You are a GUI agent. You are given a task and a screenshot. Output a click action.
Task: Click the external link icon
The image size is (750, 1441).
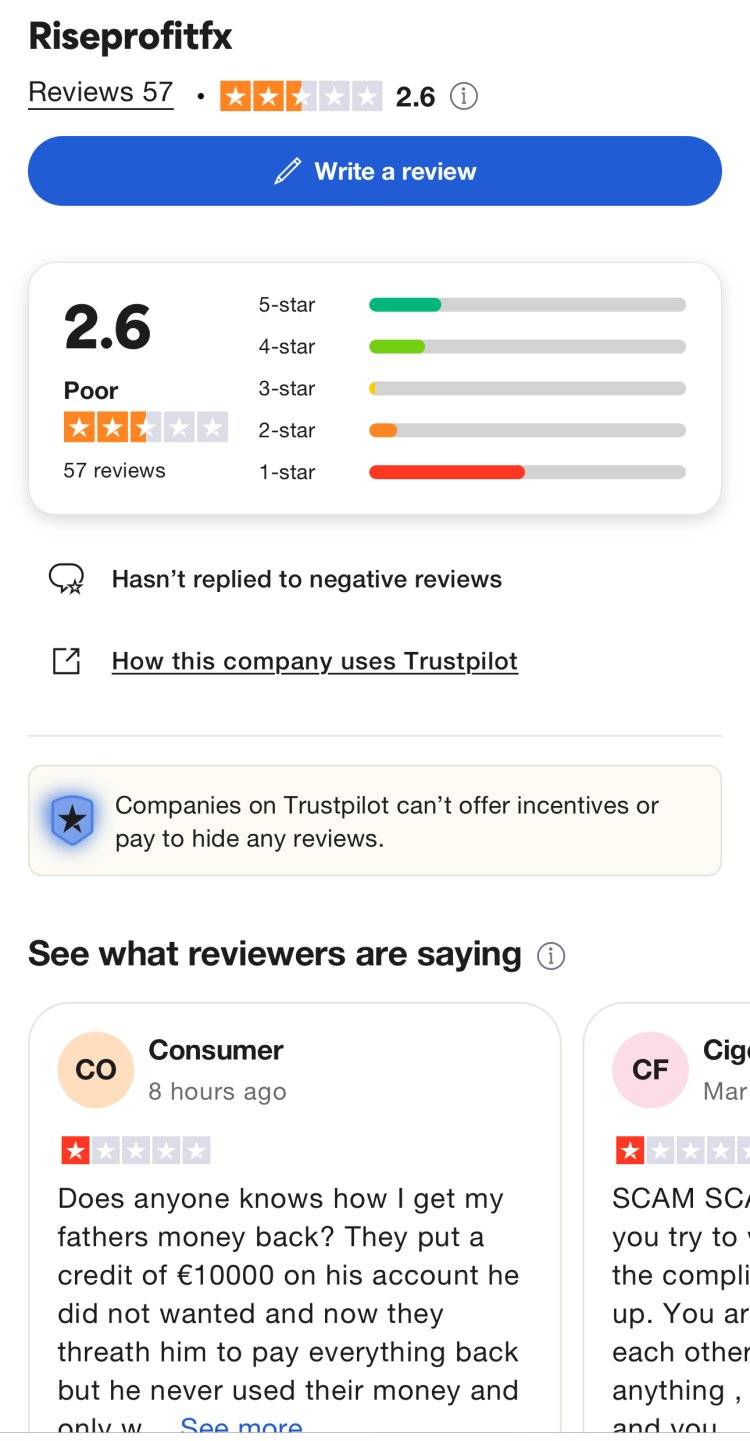(66, 661)
